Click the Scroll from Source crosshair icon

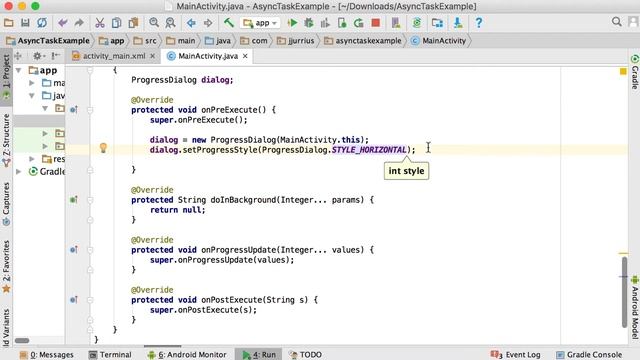coord(18,56)
